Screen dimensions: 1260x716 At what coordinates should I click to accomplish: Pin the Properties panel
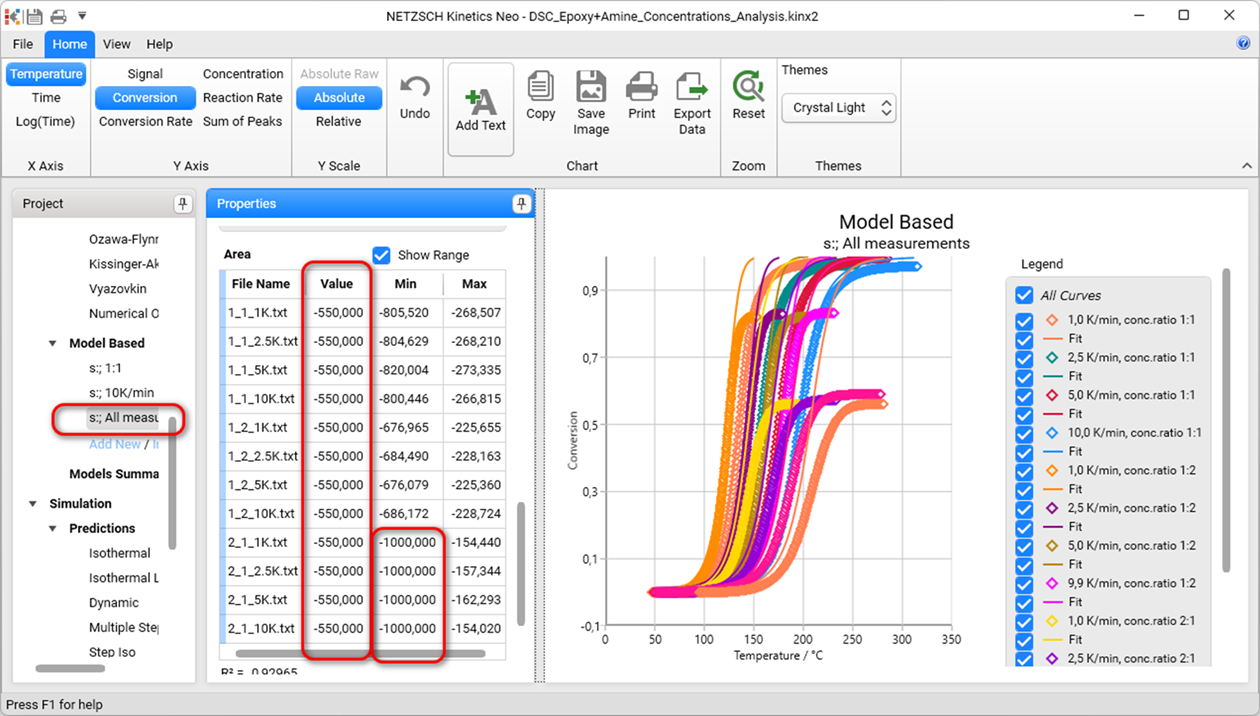pos(521,204)
